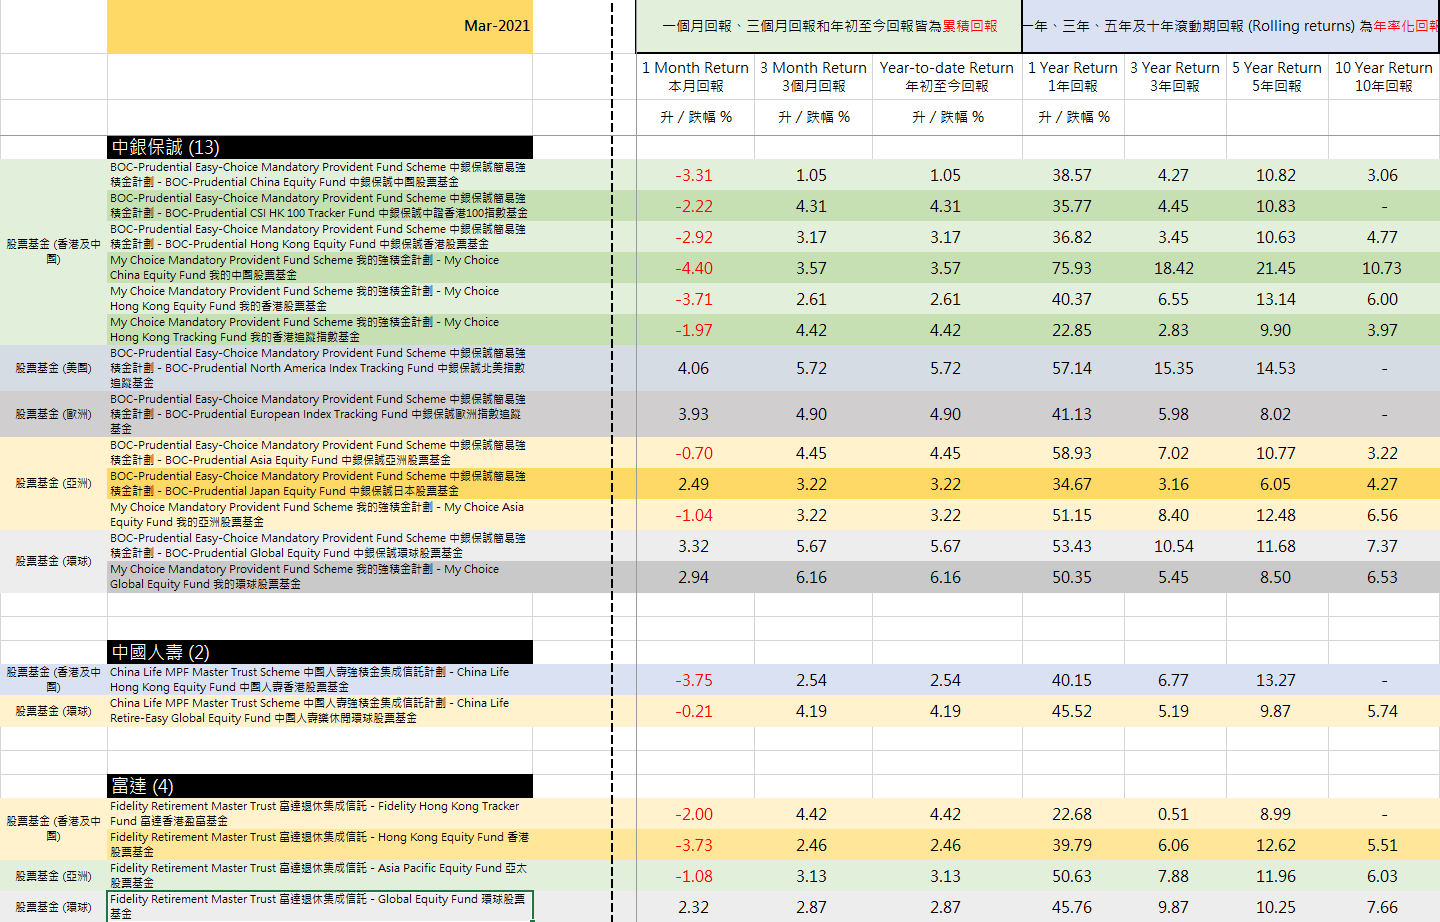This screenshot has height=922, width=1440.
Task: Select the Mar-2021 date cell
Action: (x=320, y=26)
